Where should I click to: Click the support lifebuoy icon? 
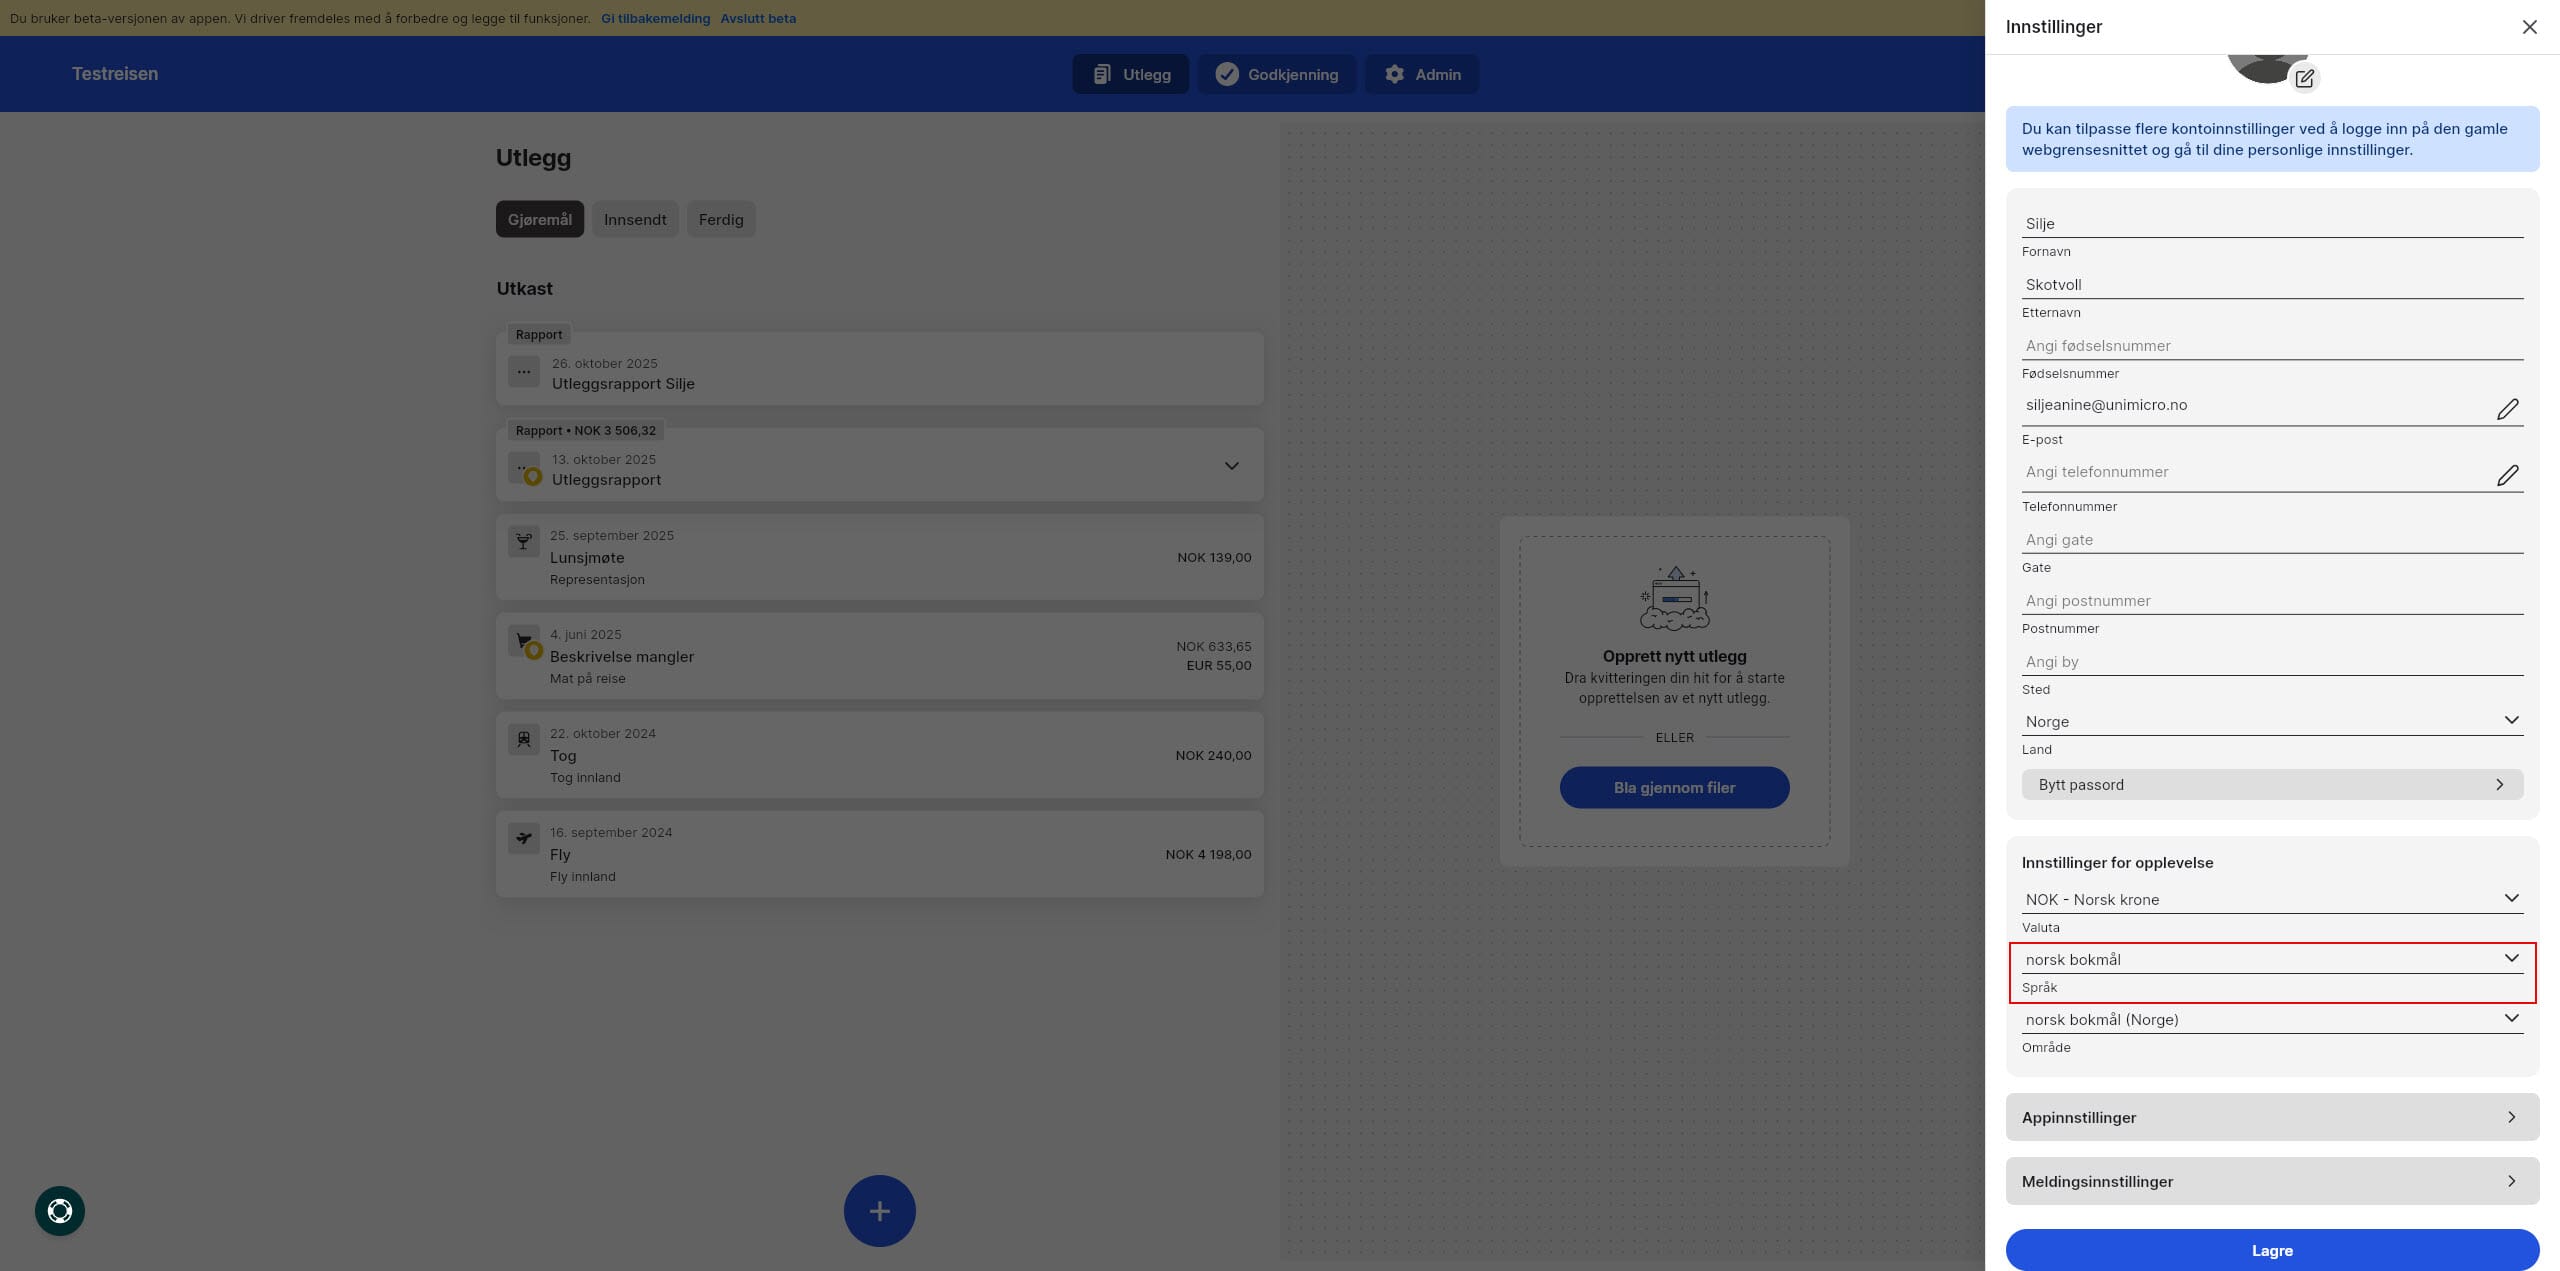60,1211
